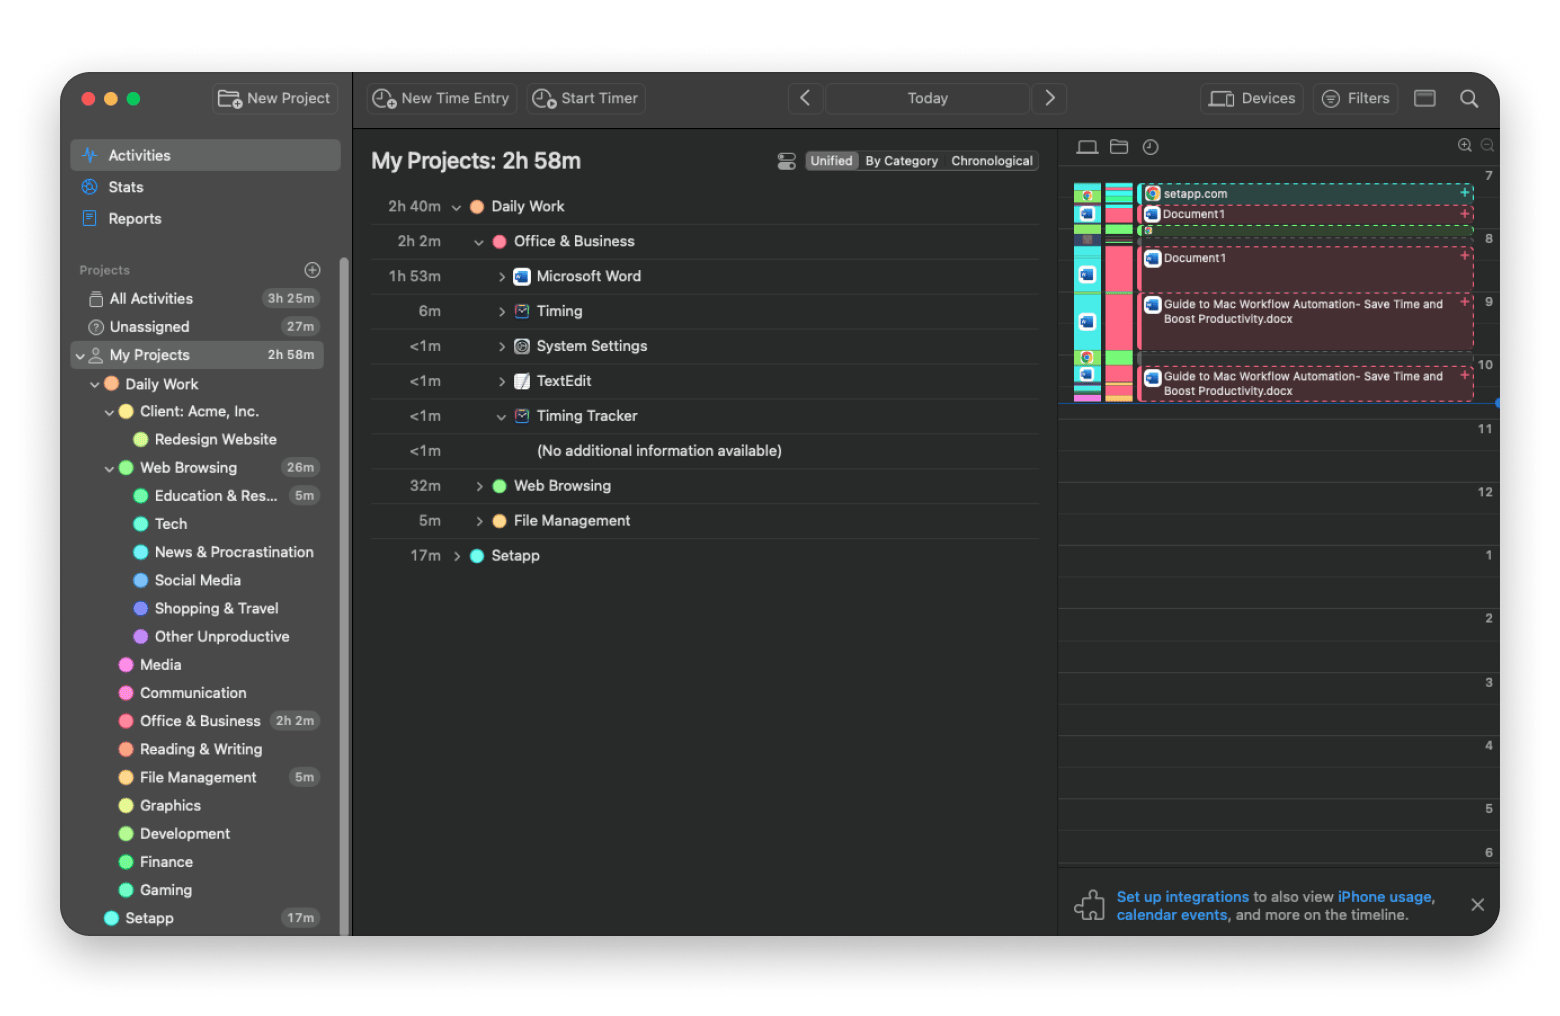Expand the Microsoft Word row
1560x1016 pixels.
tap(501, 277)
